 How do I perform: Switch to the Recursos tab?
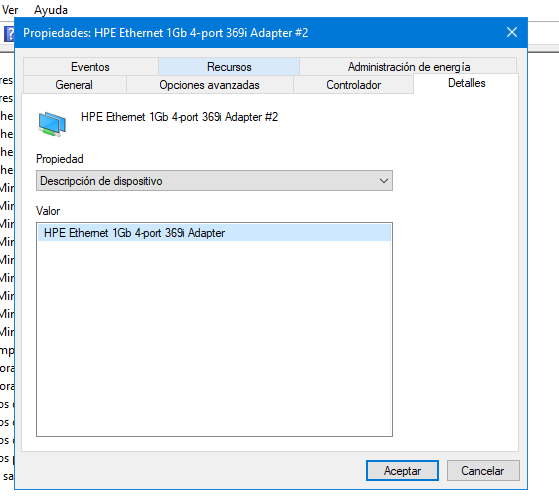(229, 67)
